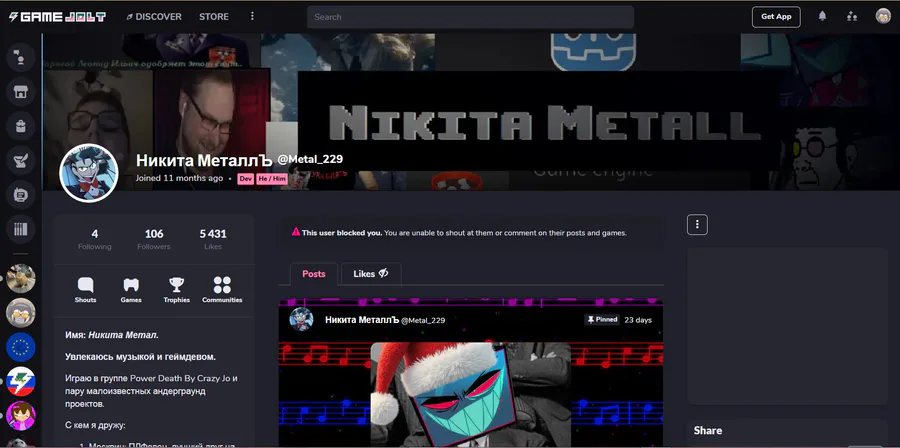
Task: Click the warning triangle in blocked notice
Action: (296, 232)
